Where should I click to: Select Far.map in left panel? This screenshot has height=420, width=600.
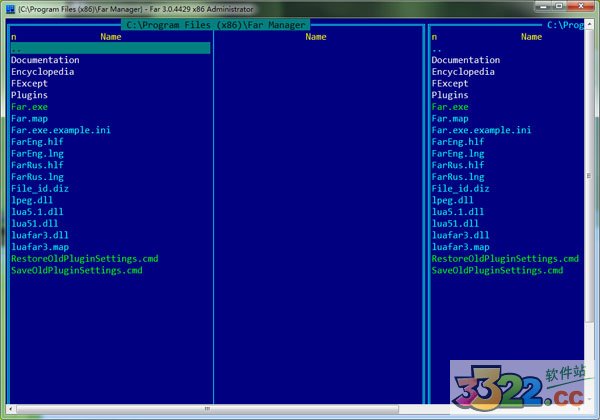click(x=29, y=119)
